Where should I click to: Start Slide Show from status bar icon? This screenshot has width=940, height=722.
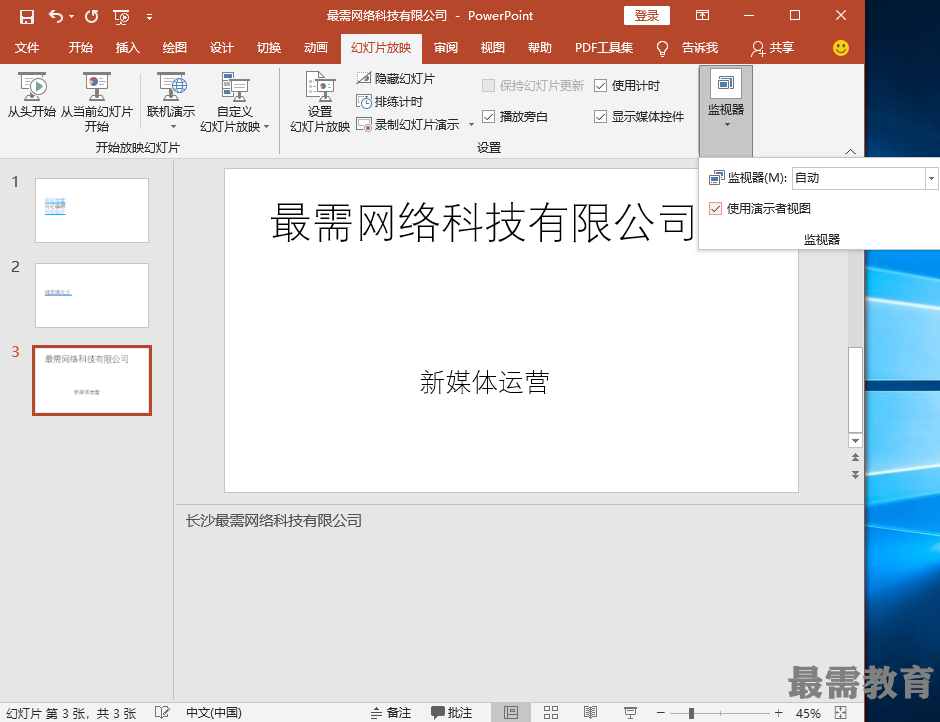[630, 713]
